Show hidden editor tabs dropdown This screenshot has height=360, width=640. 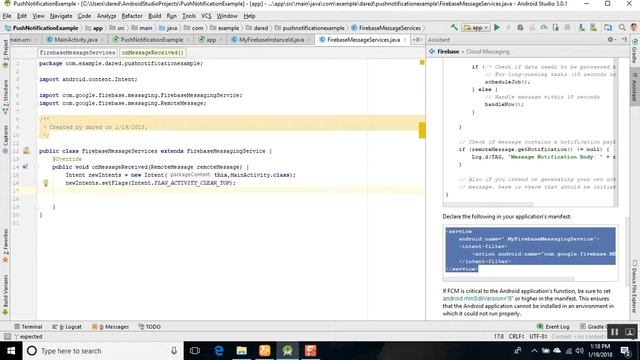click(417, 40)
